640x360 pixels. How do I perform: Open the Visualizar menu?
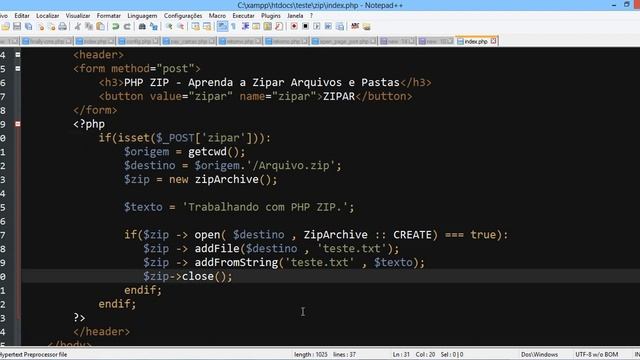pos(78,16)
